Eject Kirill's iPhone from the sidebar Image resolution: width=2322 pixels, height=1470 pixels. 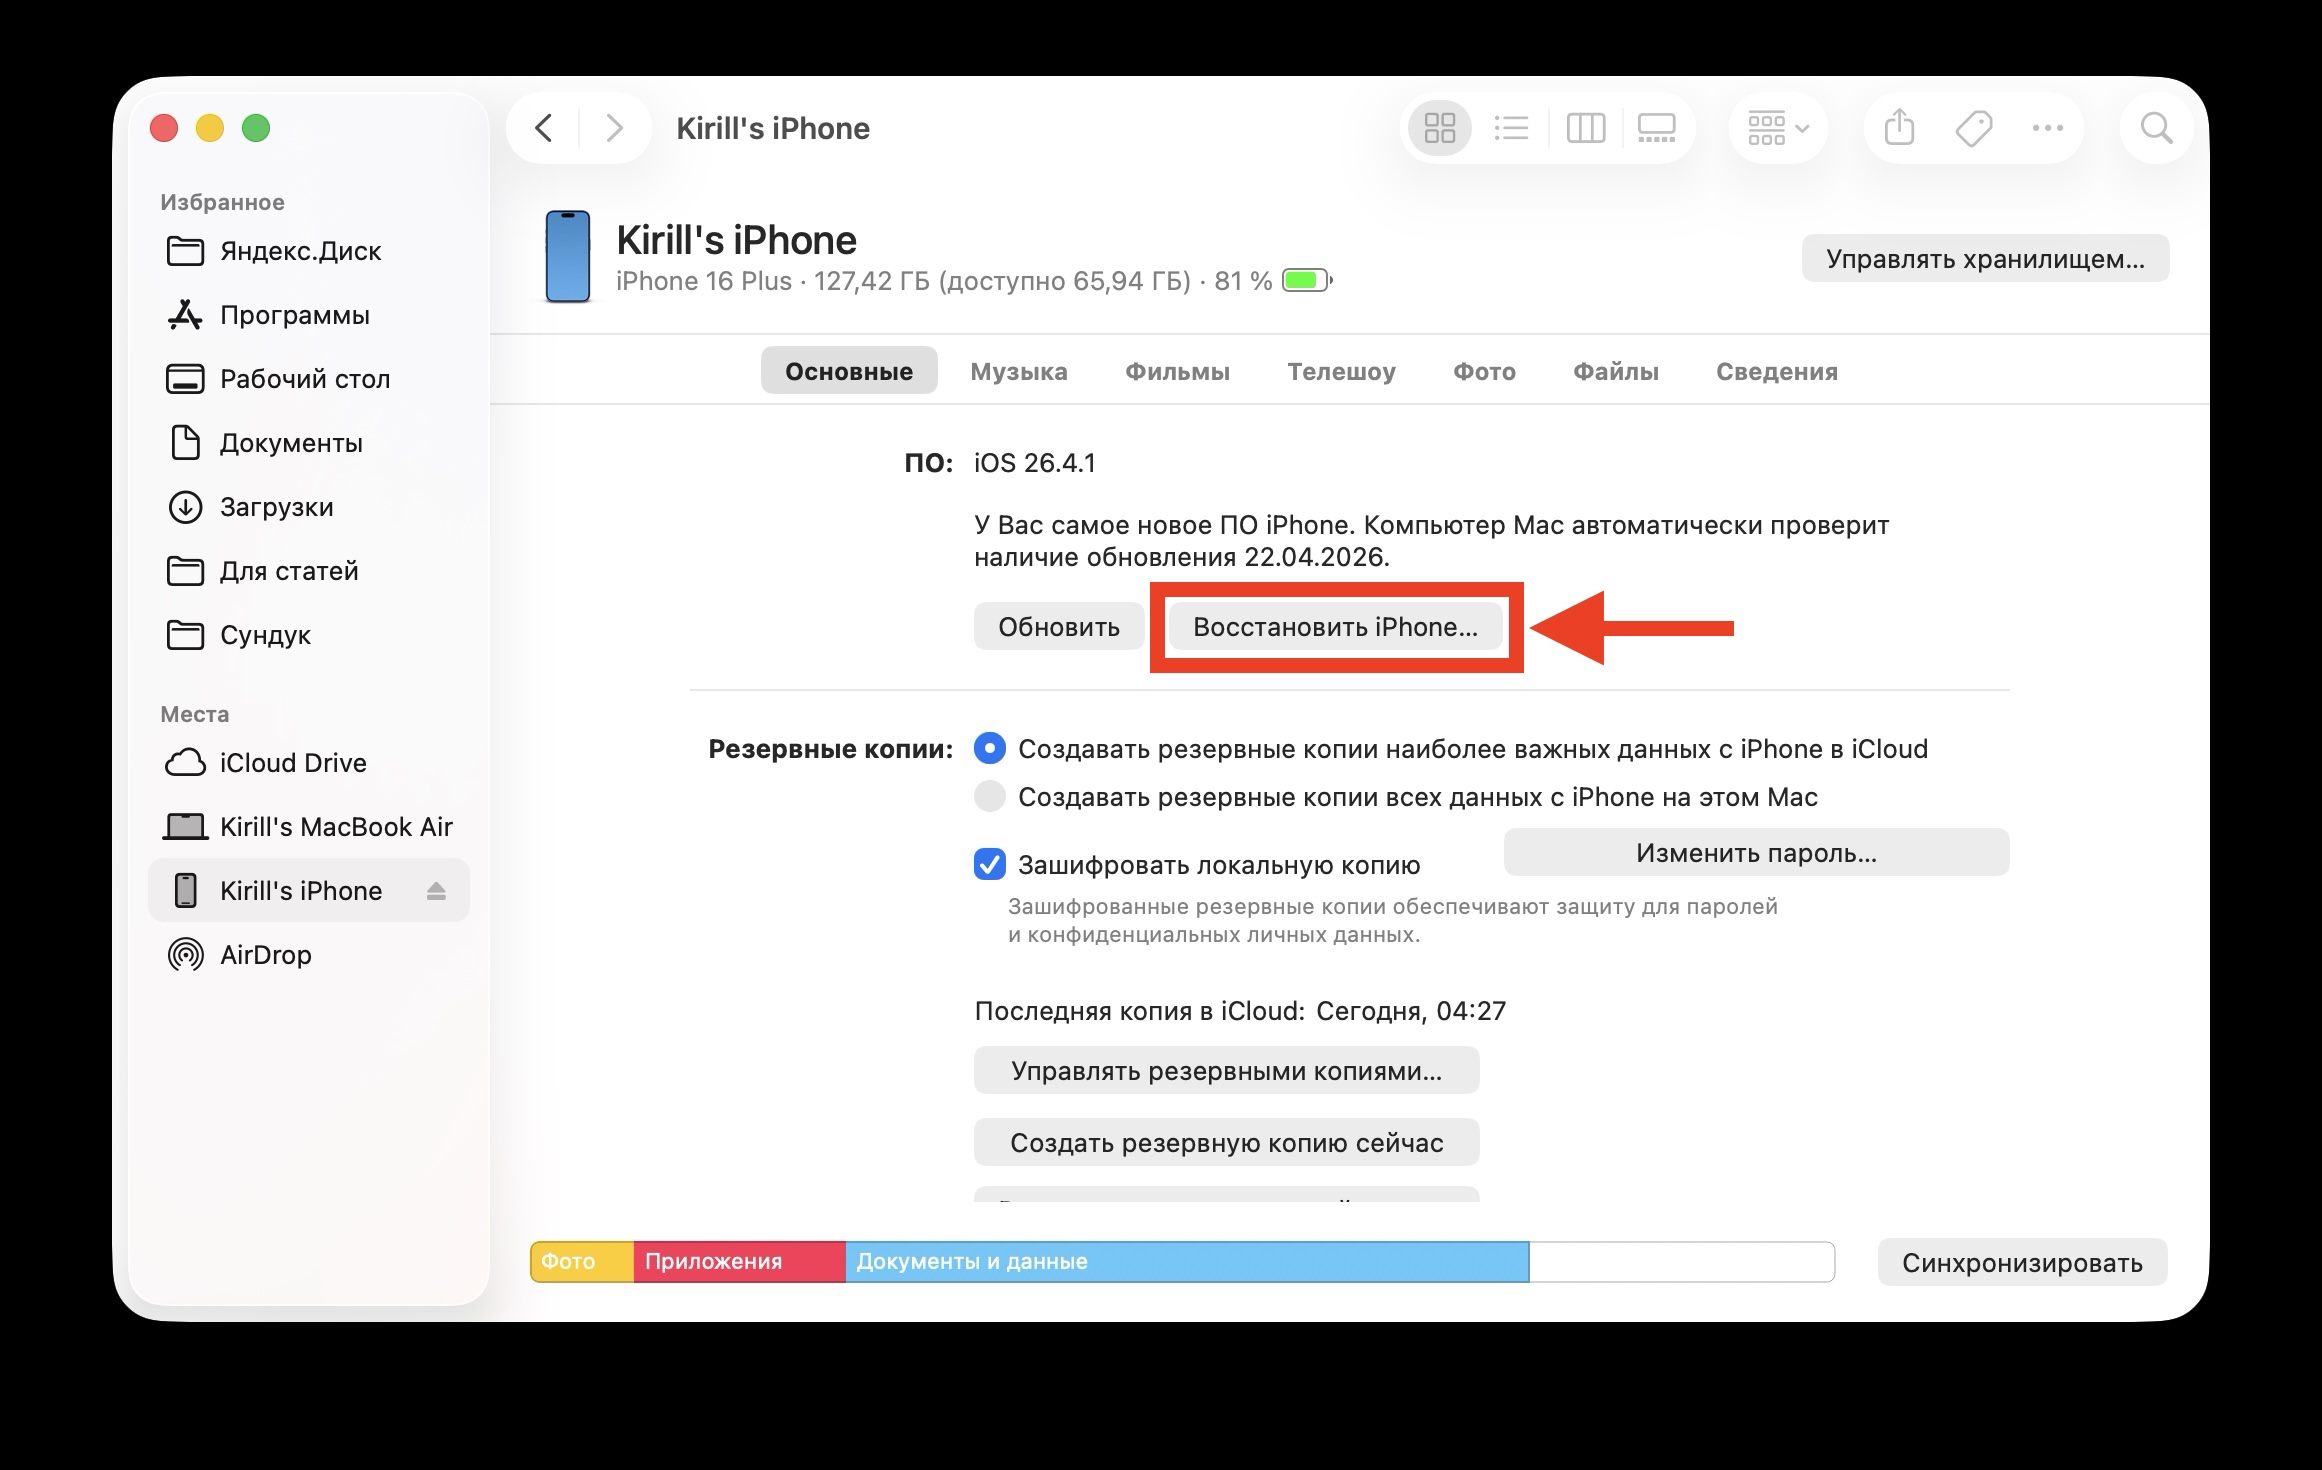click(437, 890)
